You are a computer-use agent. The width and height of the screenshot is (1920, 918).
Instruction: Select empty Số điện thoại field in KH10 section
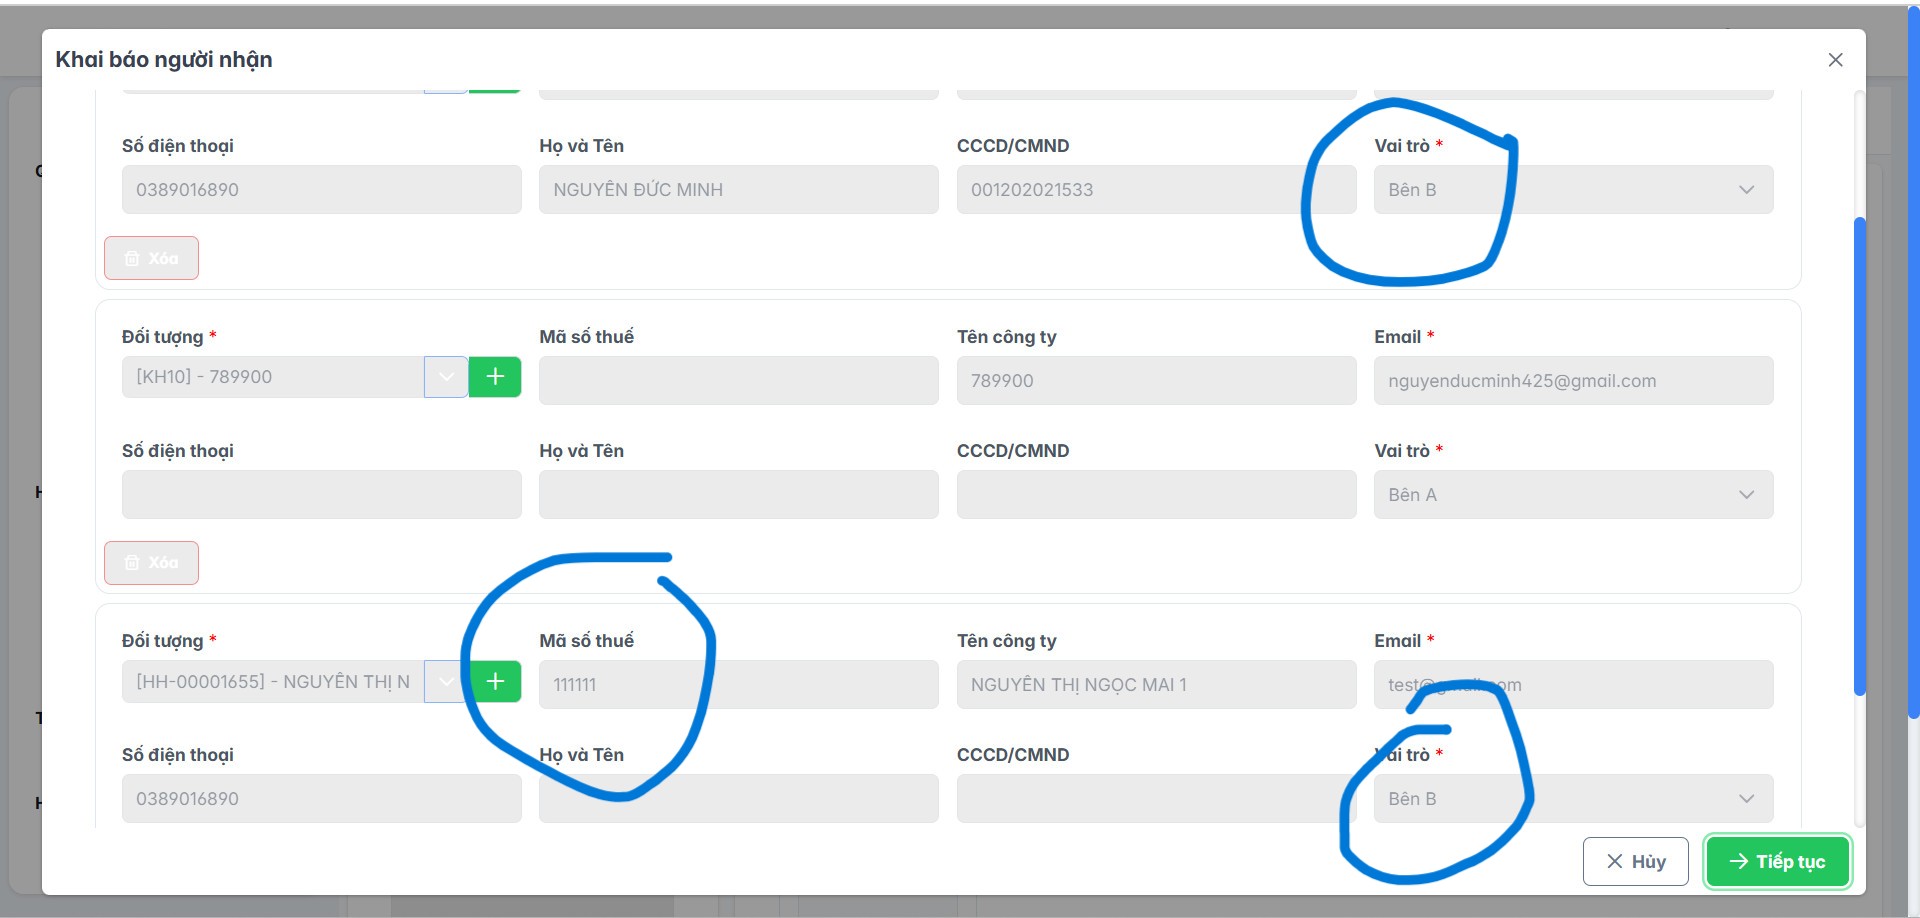[322, 495]
